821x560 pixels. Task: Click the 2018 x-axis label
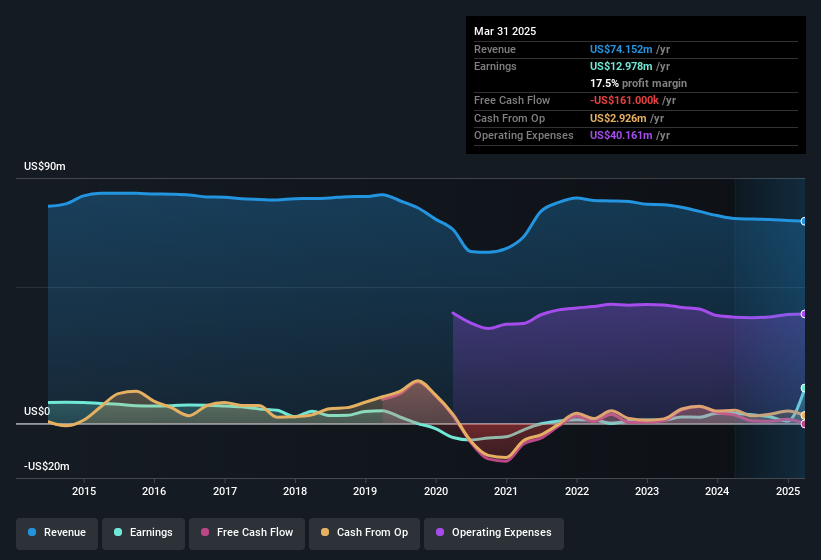tap(295, 491)
